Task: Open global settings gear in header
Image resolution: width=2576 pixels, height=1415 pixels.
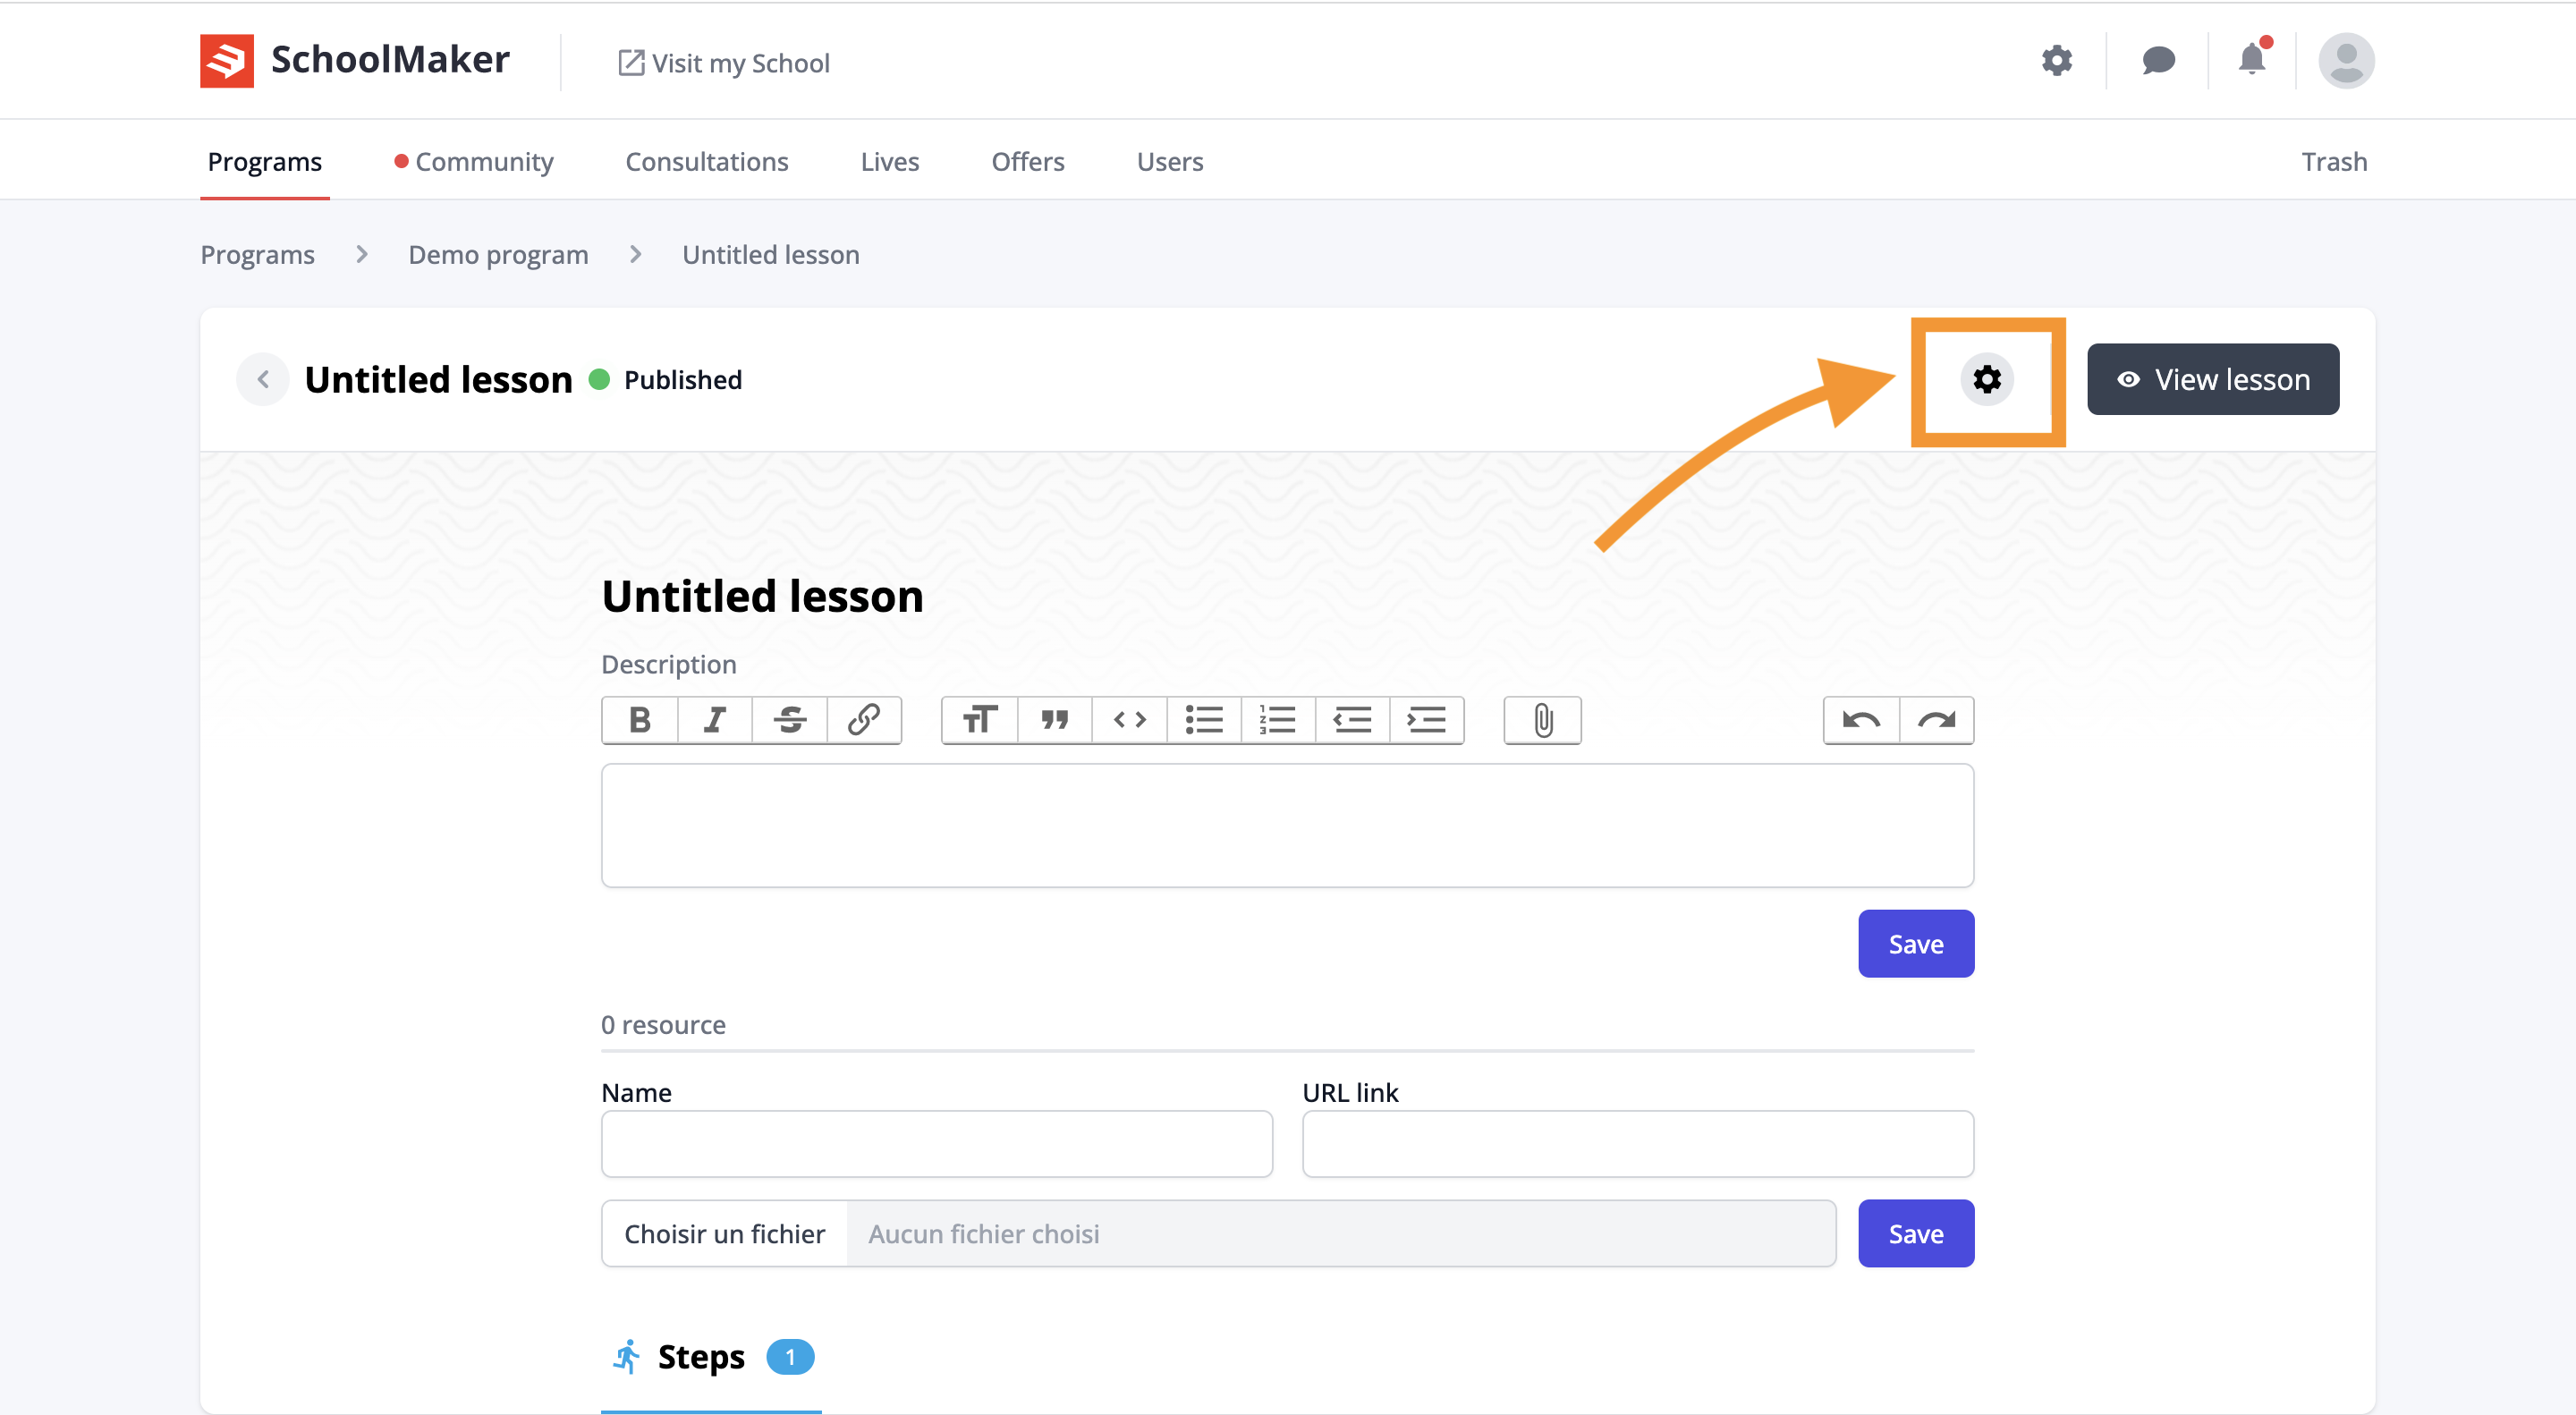Action: pyautogui.click(x=2056, y=61)
